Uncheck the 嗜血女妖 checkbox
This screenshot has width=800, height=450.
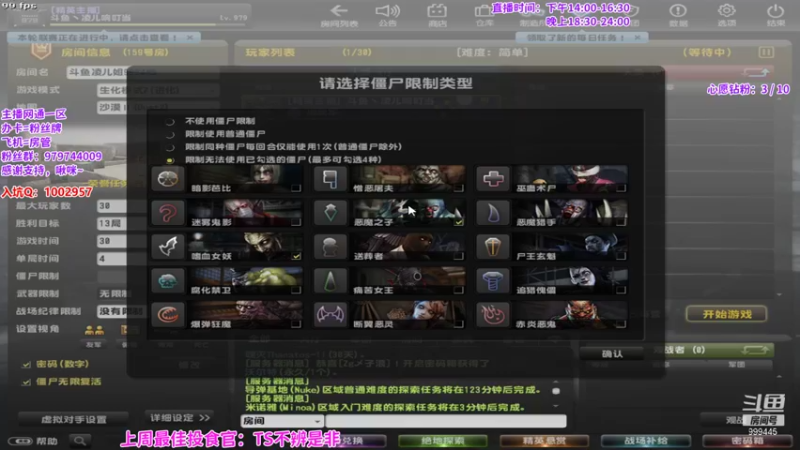[296, 256]
